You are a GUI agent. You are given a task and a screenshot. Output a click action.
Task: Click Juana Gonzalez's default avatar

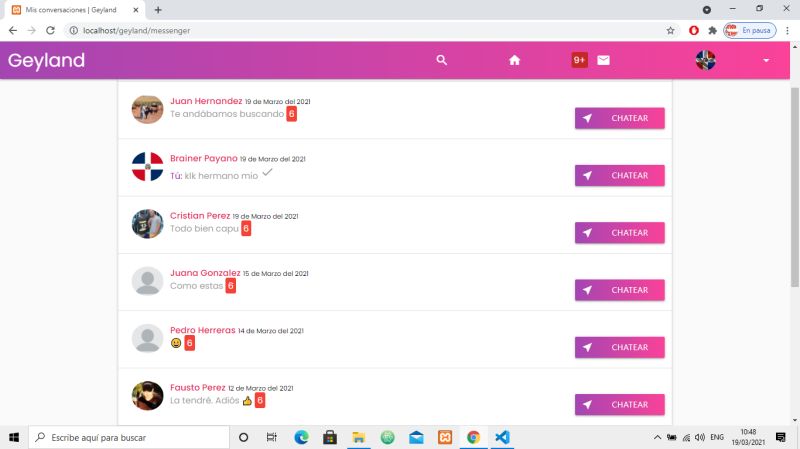(147, 281)
